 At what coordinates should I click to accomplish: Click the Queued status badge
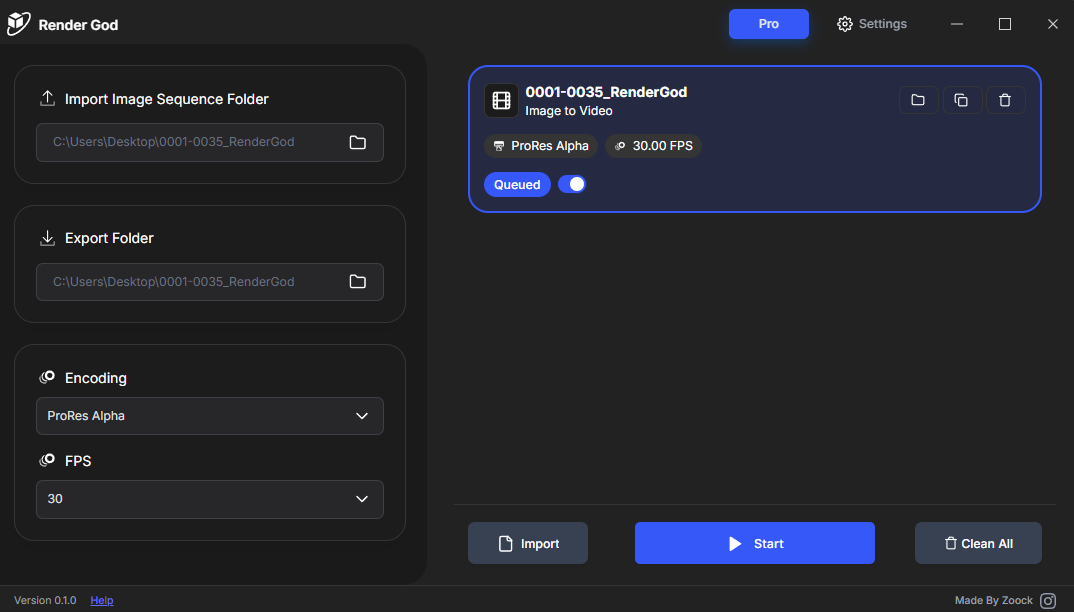[517, 184]
